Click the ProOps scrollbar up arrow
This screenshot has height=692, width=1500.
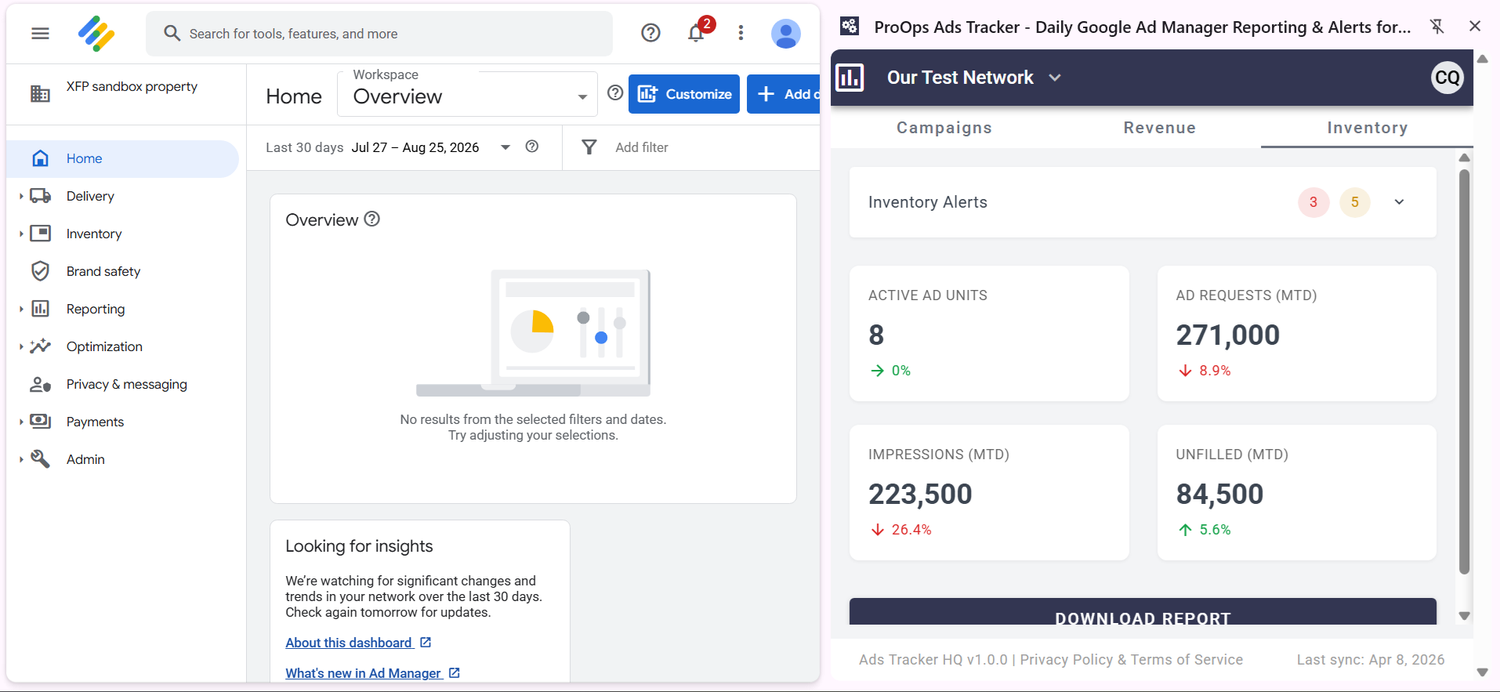coord(1464,157)
